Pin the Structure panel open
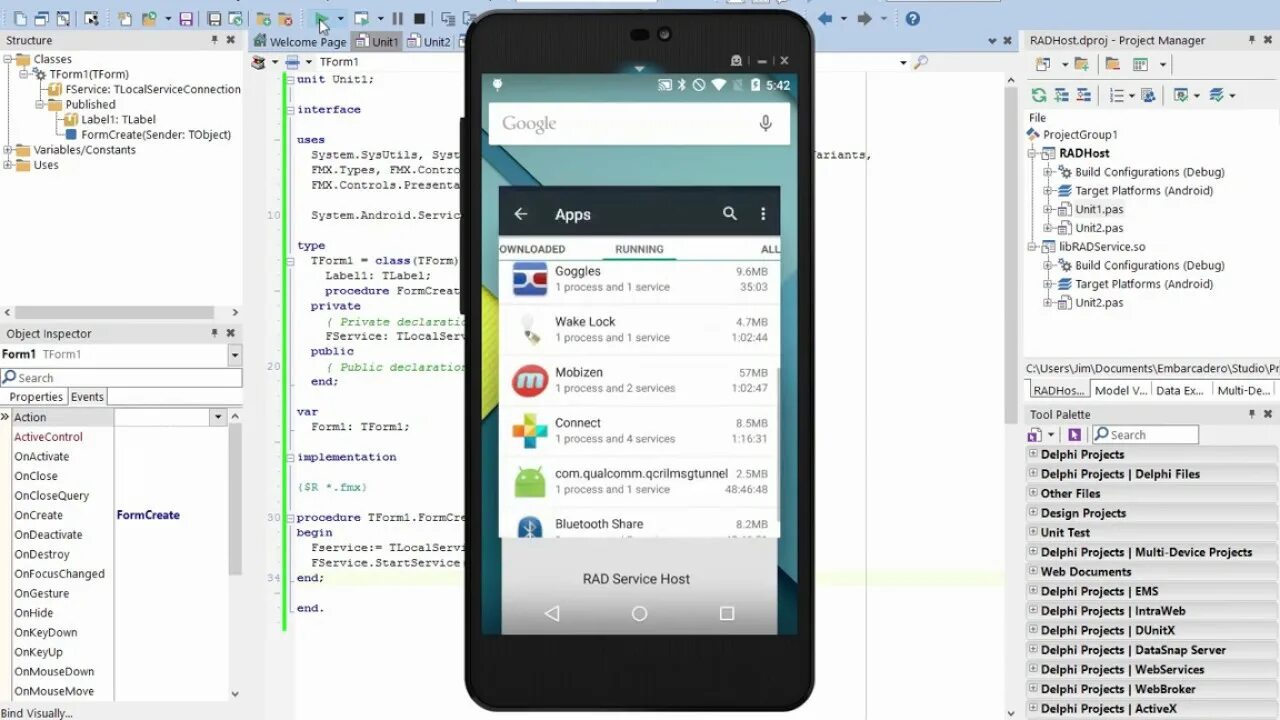The width and height of the screenshot is (1280, 720). pos(214,40)
